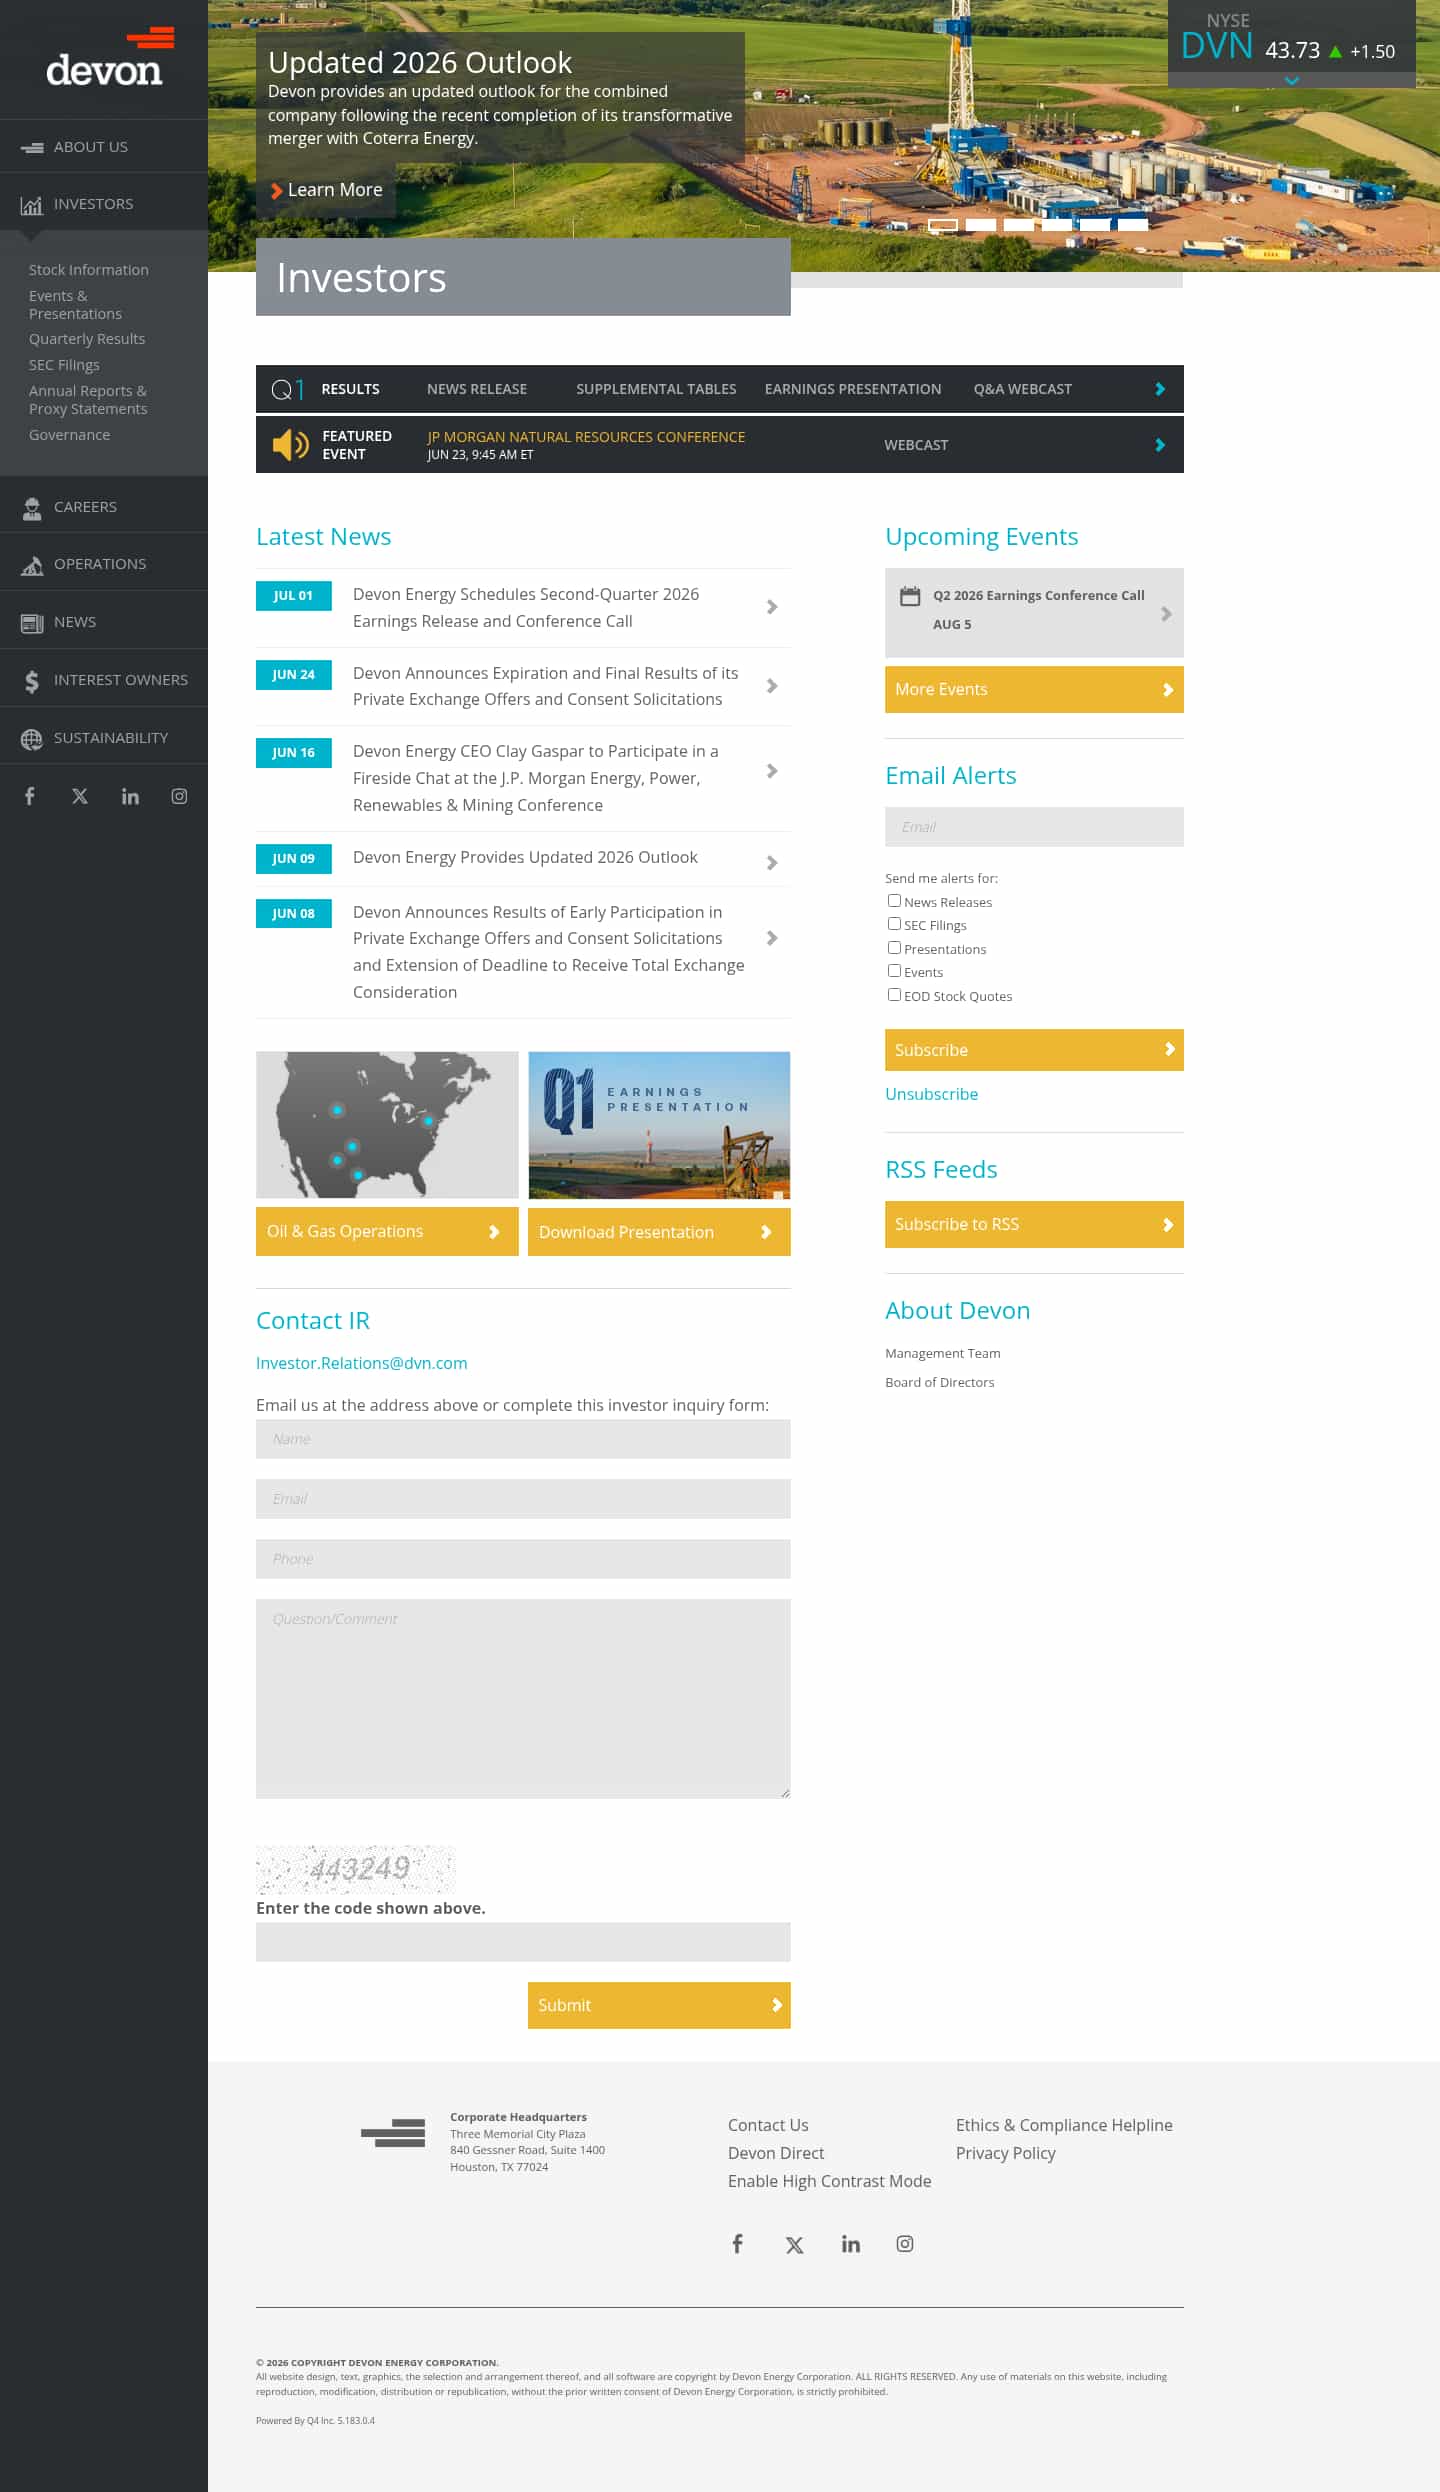Click the Email Alerts email field
1440x2492 pixels.
coord(1034,827)
